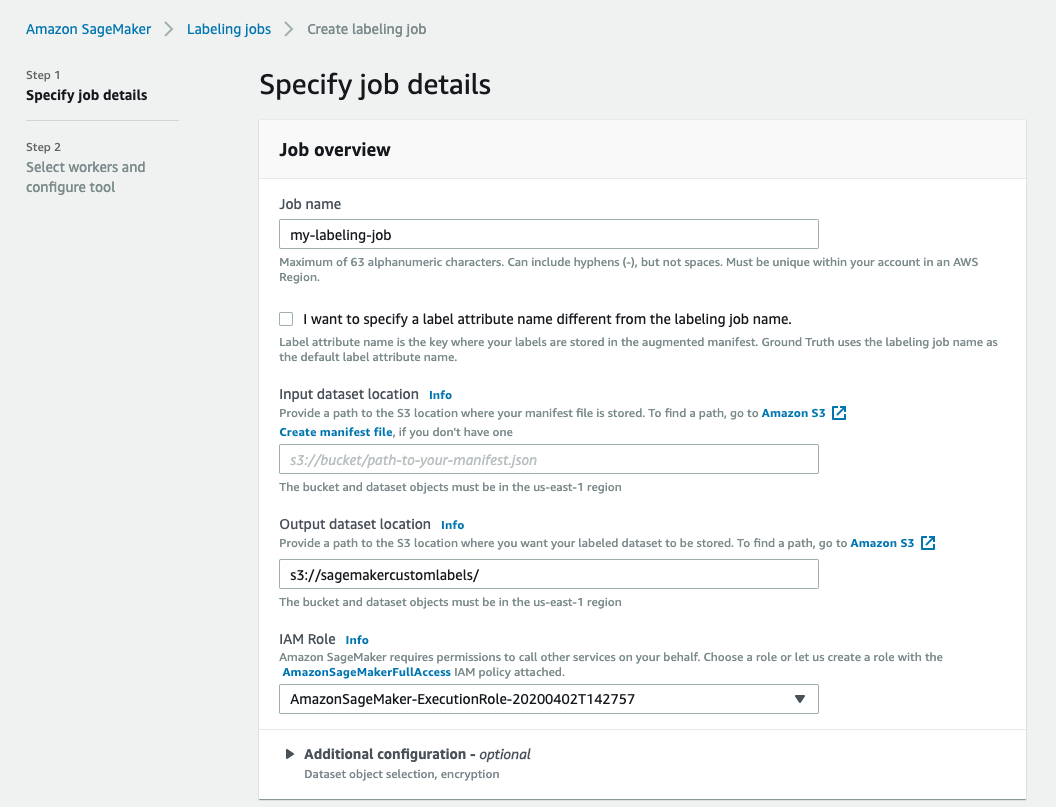
Task: Click breadcrumb chevron after Labeling jobs
Action: 289,29
